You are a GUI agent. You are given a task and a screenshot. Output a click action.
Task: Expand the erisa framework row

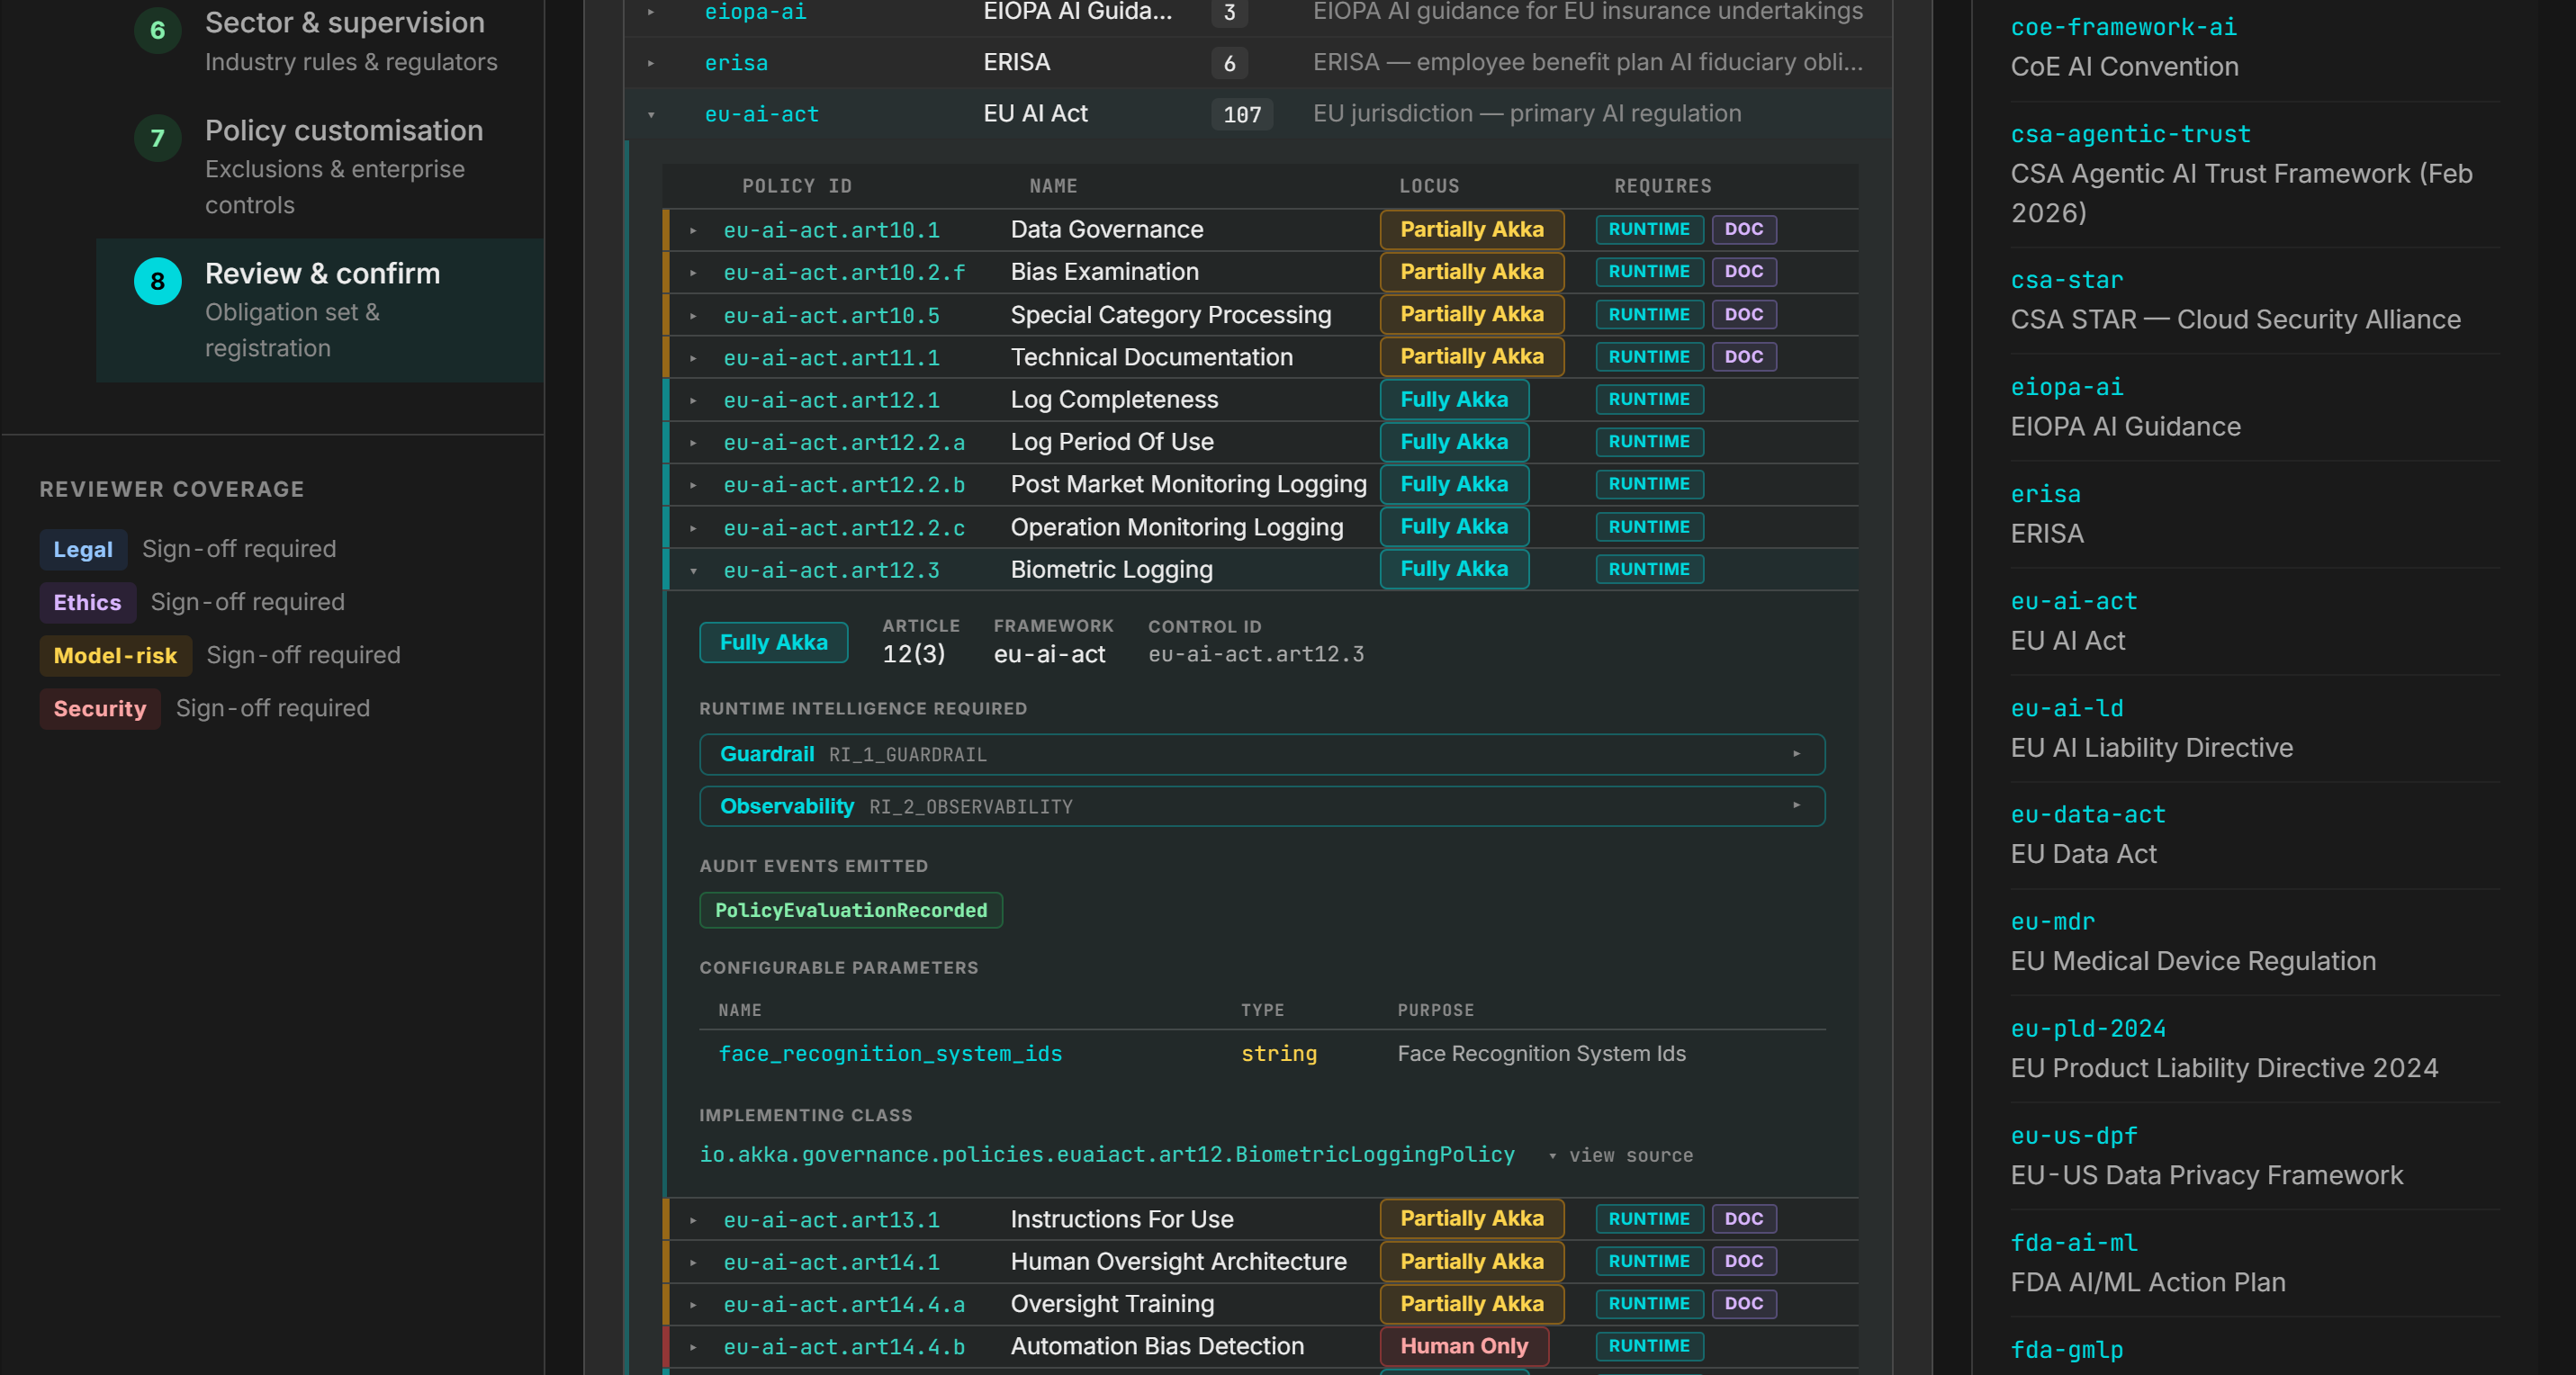651,63
